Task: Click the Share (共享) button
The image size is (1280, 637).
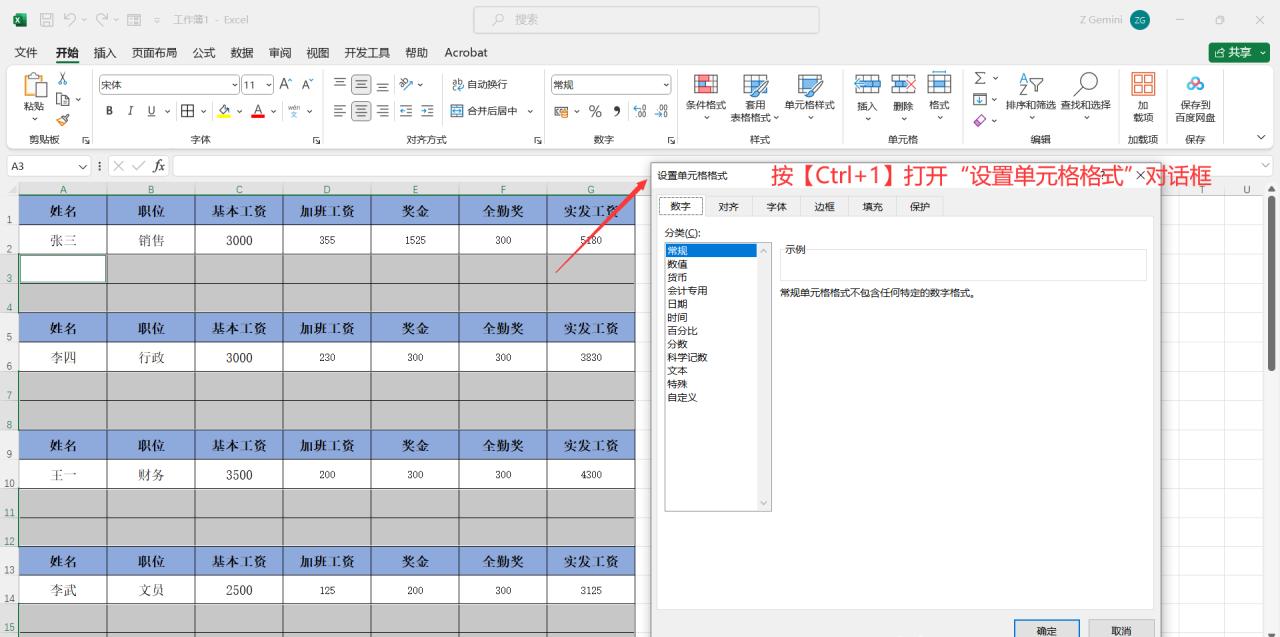Action: (x=1239, y=52)
